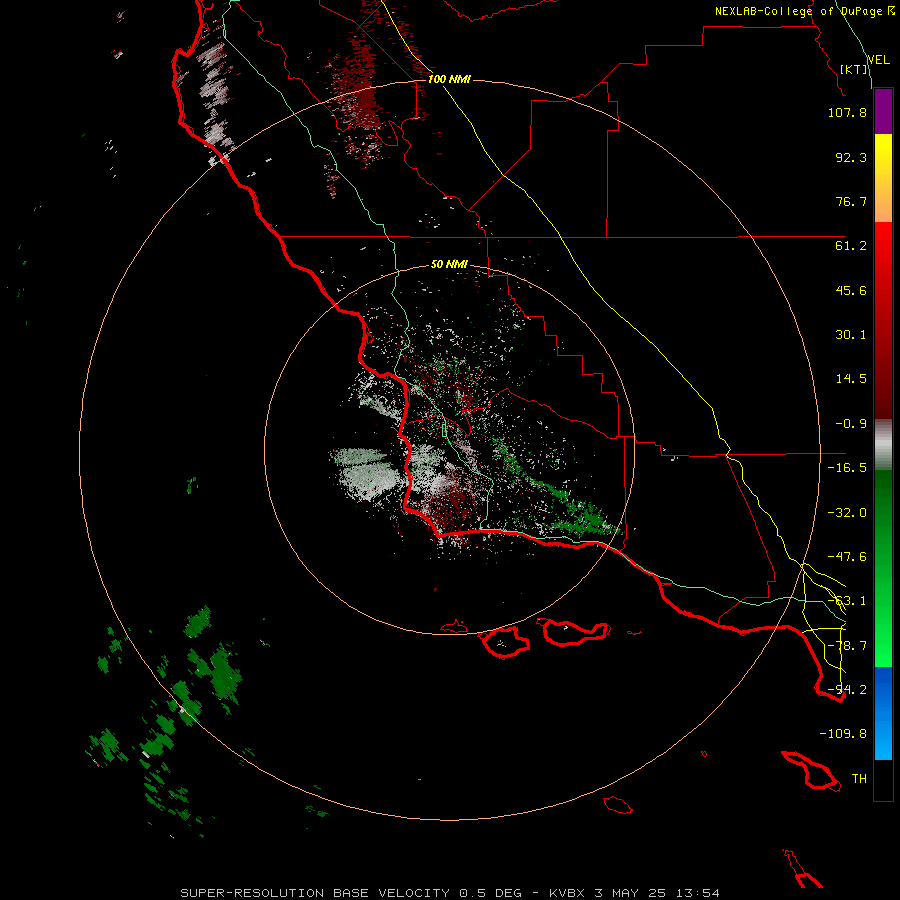Select the -16.5 legend value

coord(847,468)
